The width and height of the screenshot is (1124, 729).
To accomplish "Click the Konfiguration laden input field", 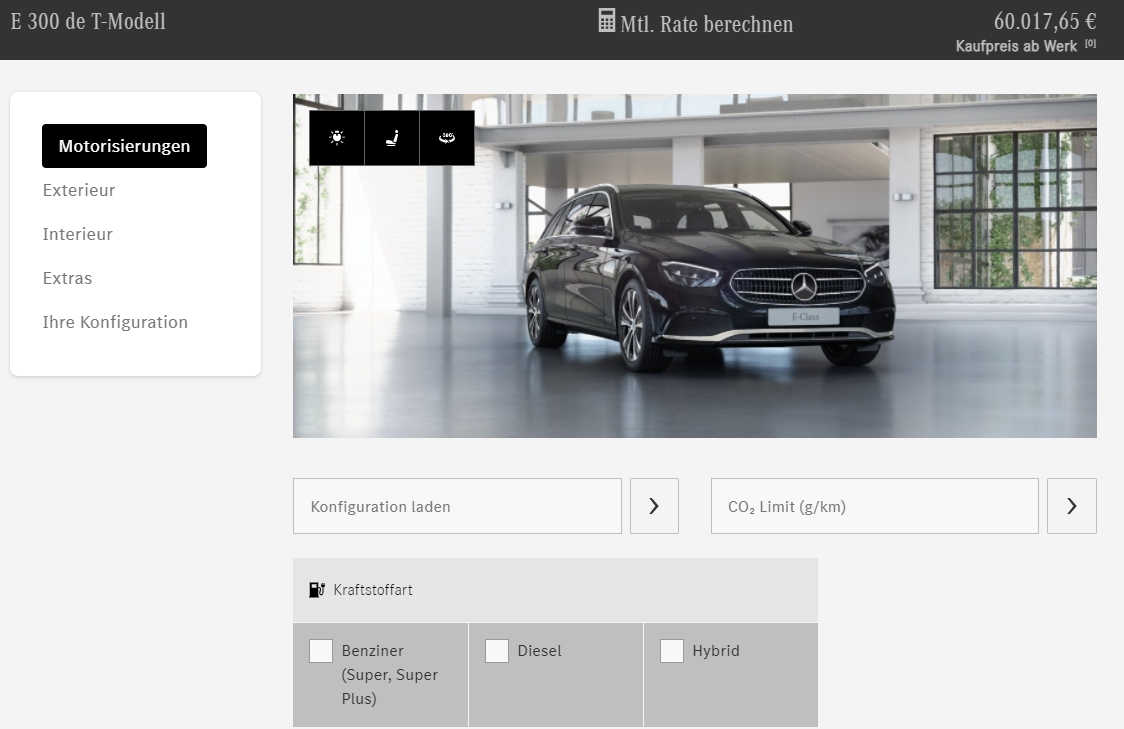I will [x=457, y=506].
